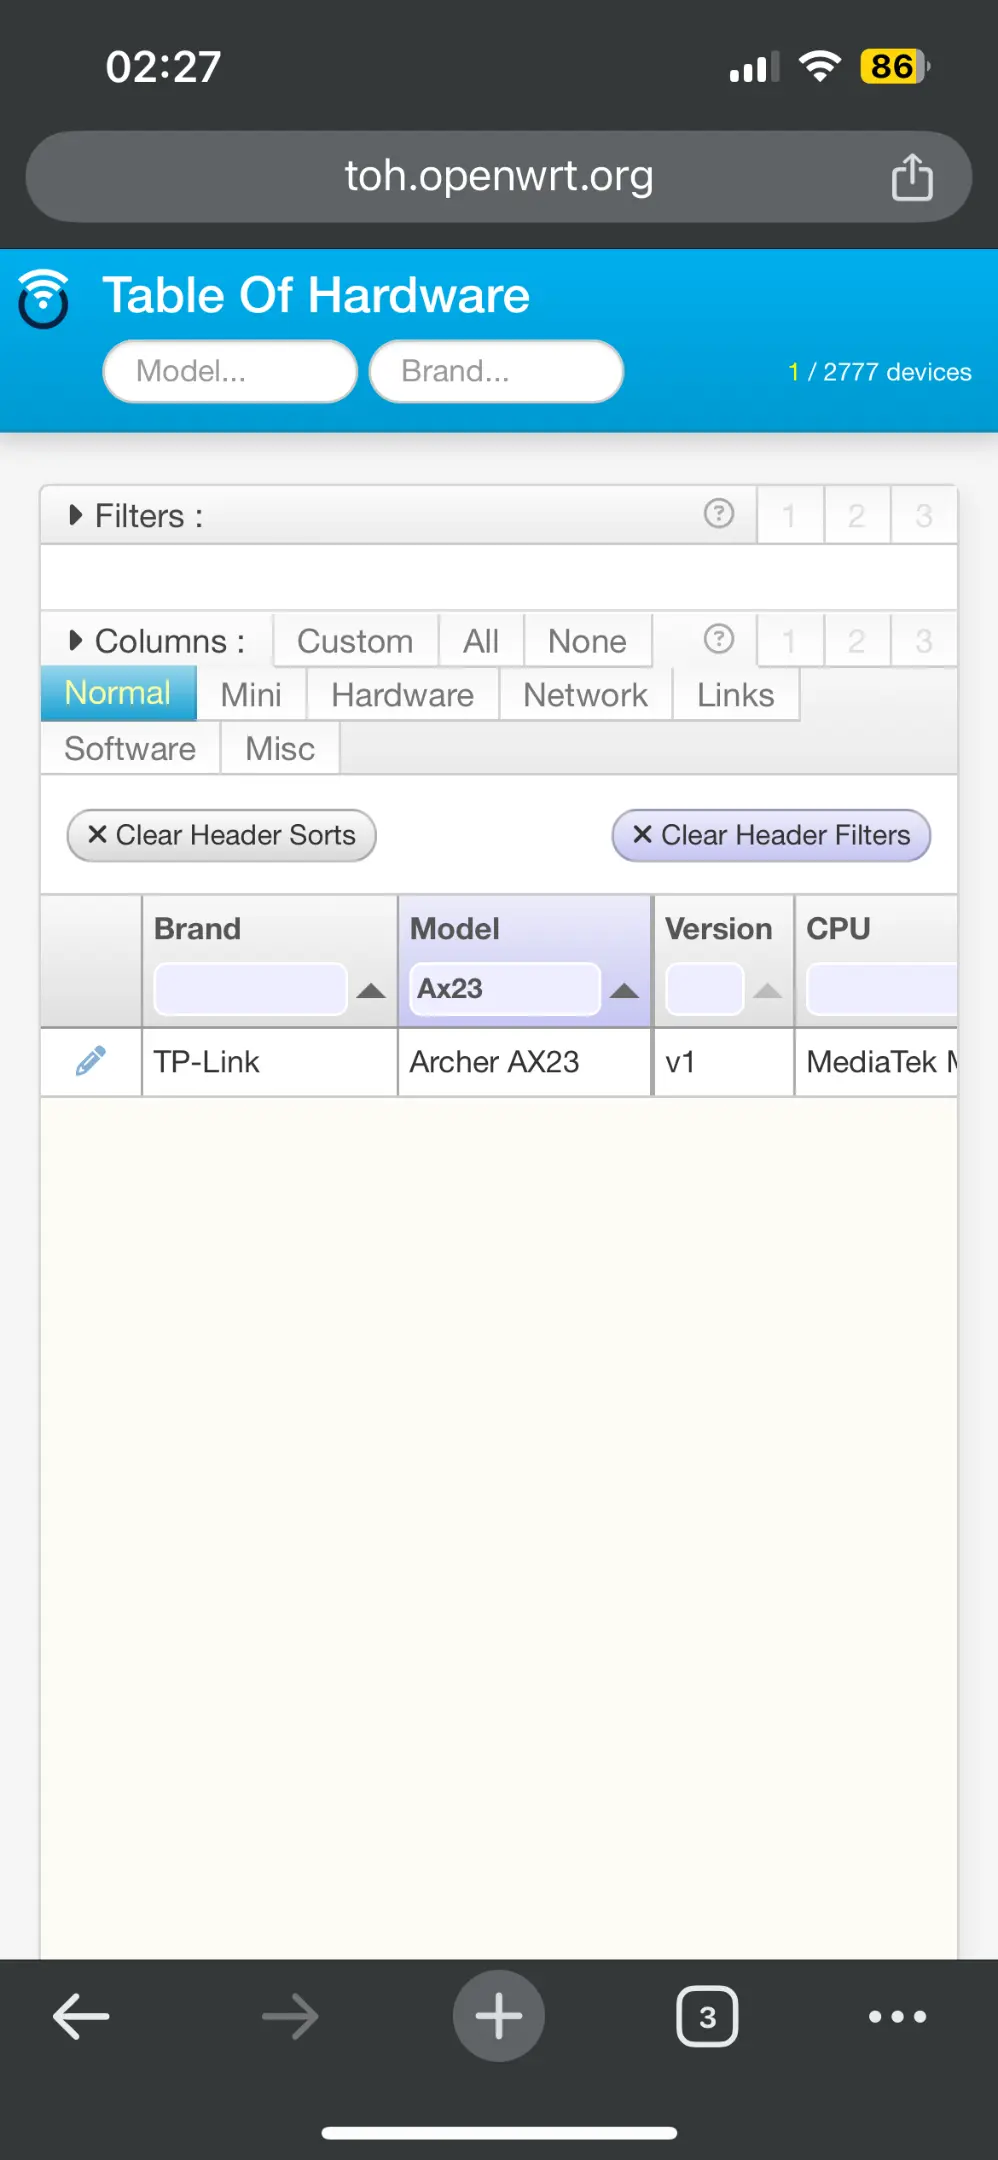This screenshot has width=998, height=2160.
Task: Select Filters preset 1
Action: (790, 515)
